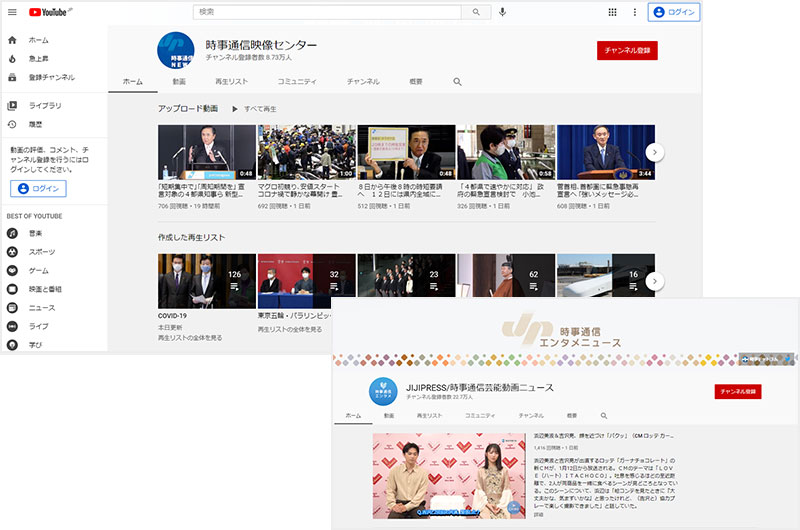Expand playlists row with right arrow
Viewport: 800px width, 530px height.
coord(654,281)
